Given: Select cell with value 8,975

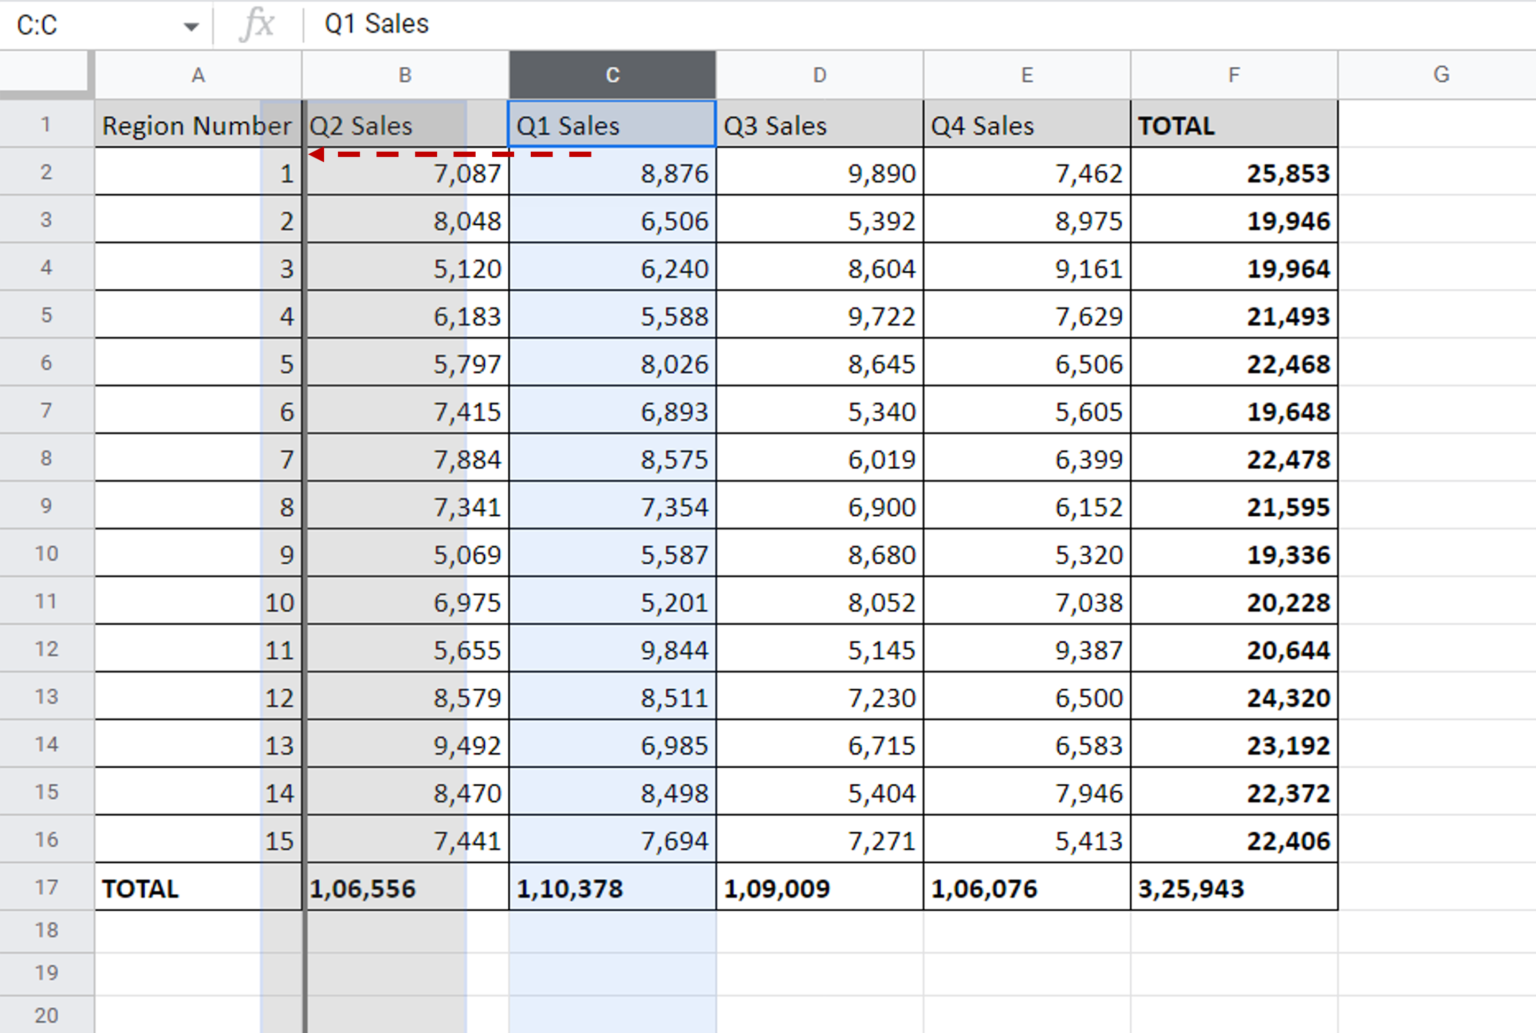Looking at the screenshot, I should click(x=1027, y=220).
